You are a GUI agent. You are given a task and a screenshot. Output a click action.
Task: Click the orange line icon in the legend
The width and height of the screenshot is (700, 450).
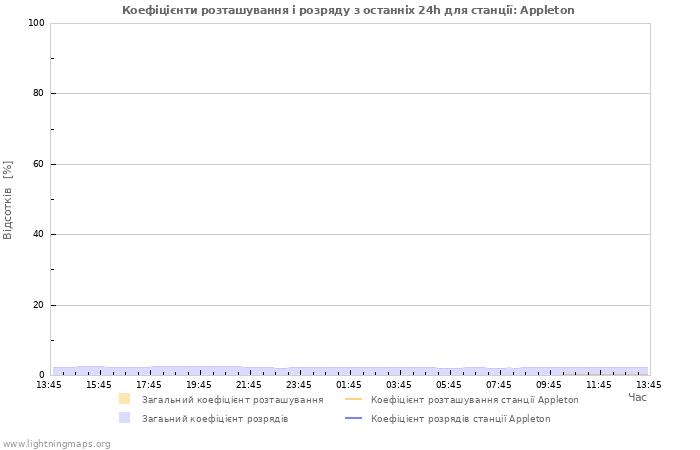click(x=353, y=399)
